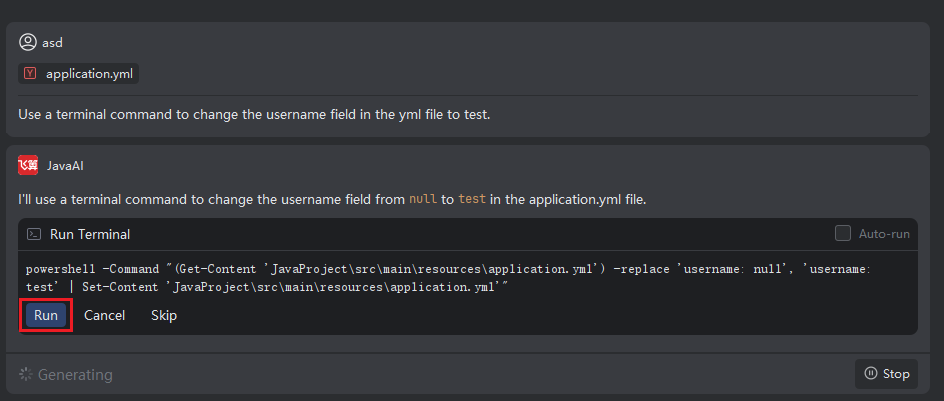Run the PowerShell terminal command
Image resolution: width=944 pixels, height=401 pixels.
[x=46, y=315]
